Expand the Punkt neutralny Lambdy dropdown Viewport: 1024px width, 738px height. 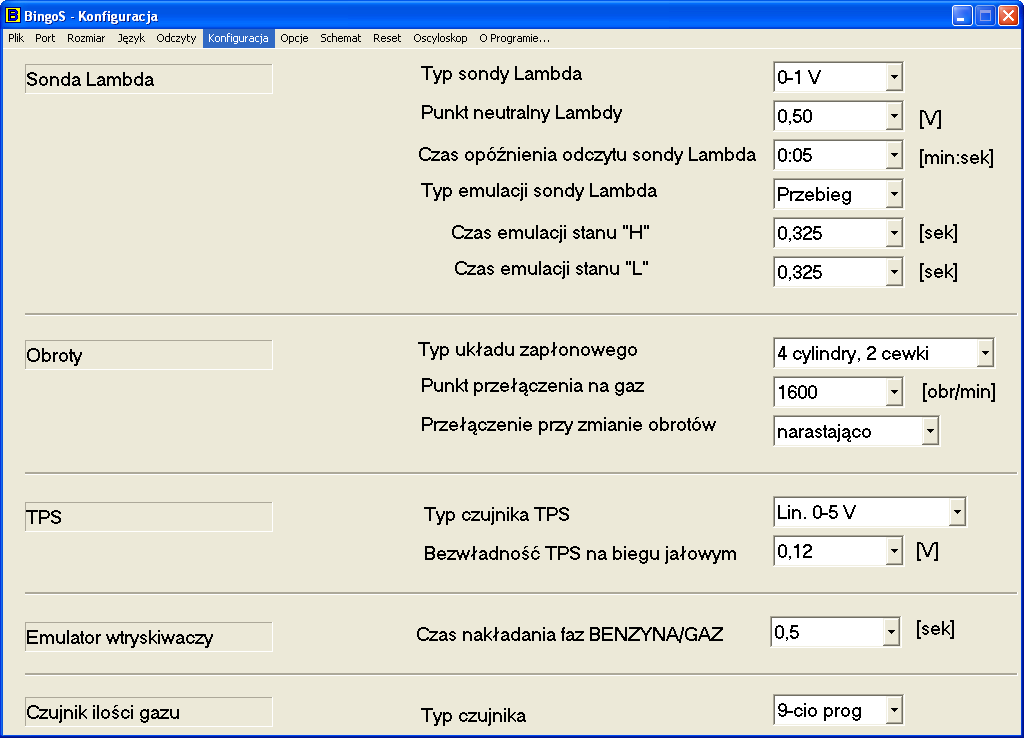894,117
